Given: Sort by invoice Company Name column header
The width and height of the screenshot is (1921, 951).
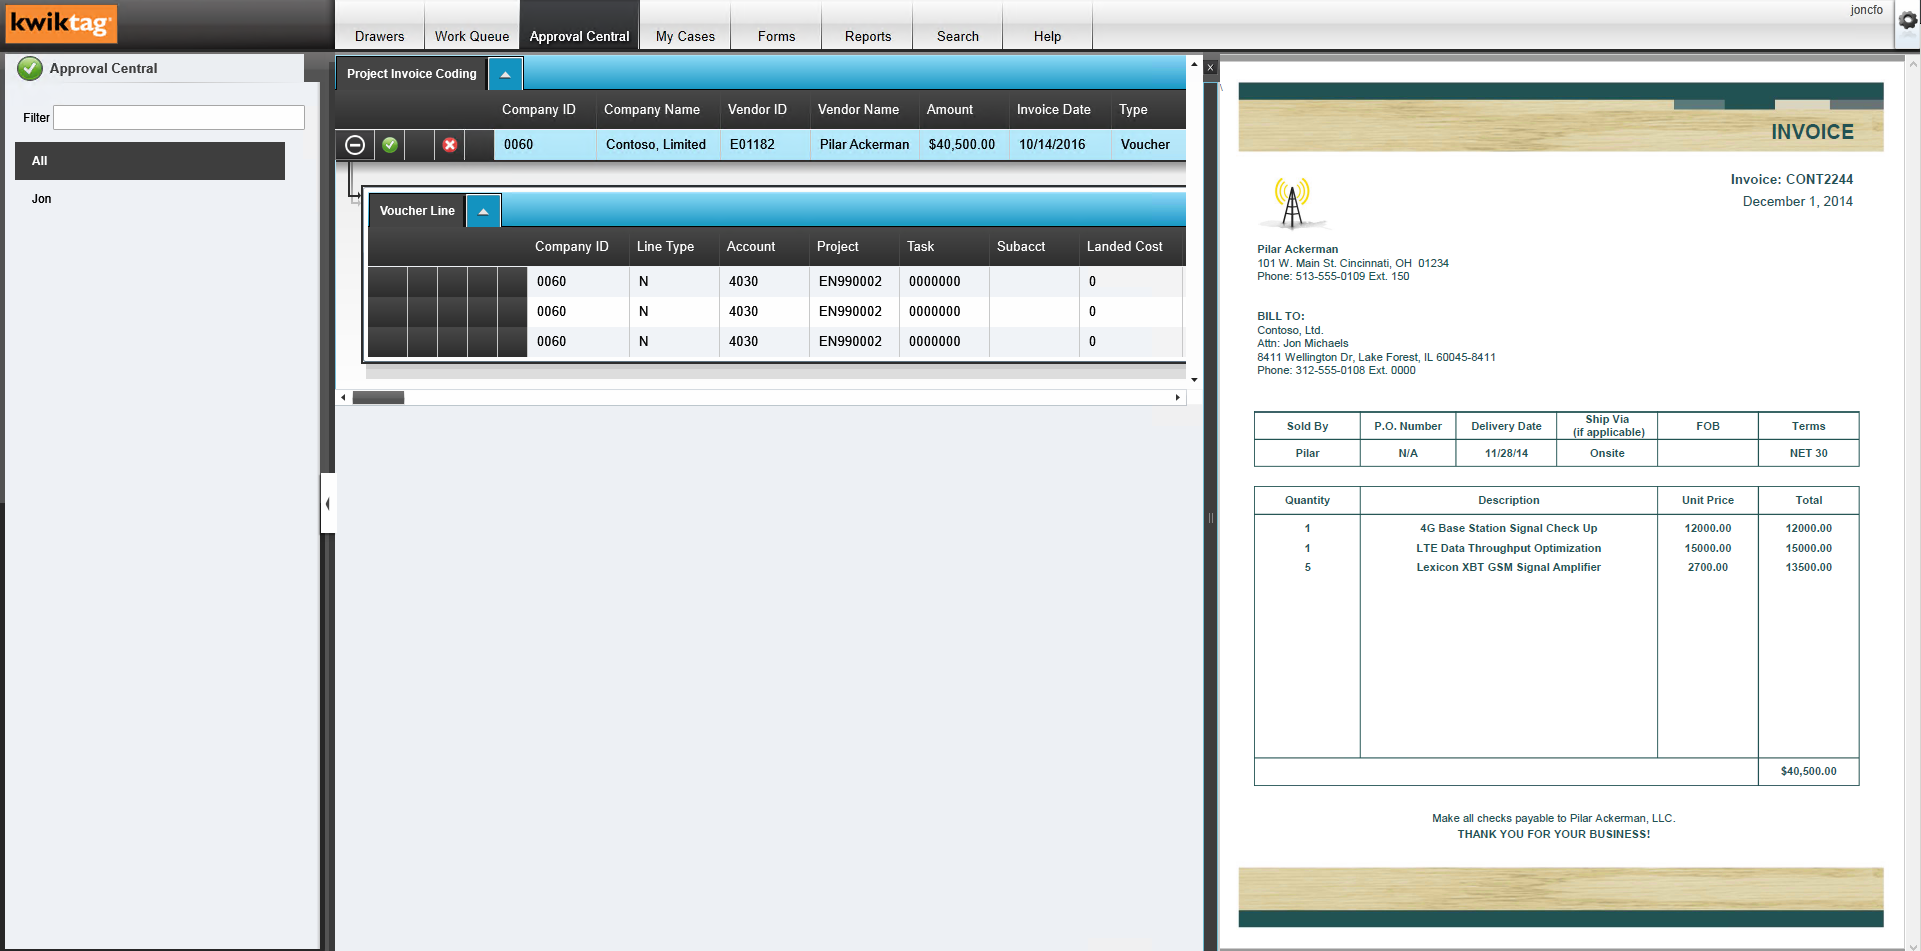Looking at the screenshot, I should tap(652, 110).
